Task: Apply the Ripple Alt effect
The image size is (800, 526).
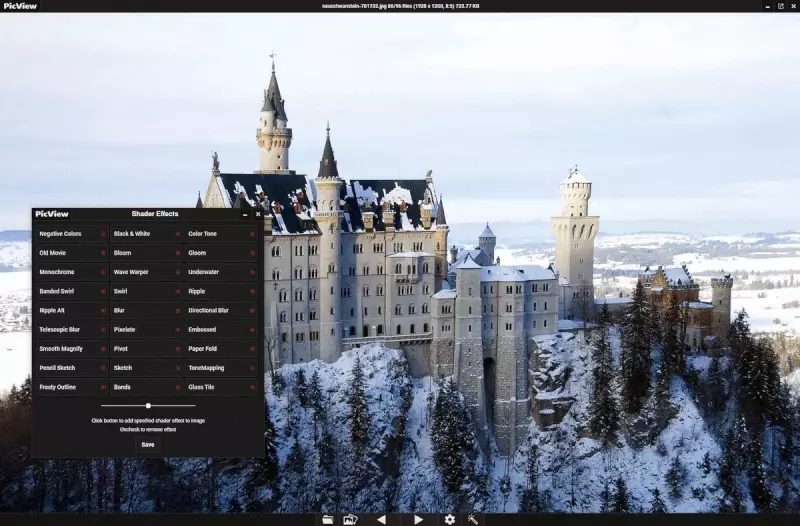Action: click(71, 310)
